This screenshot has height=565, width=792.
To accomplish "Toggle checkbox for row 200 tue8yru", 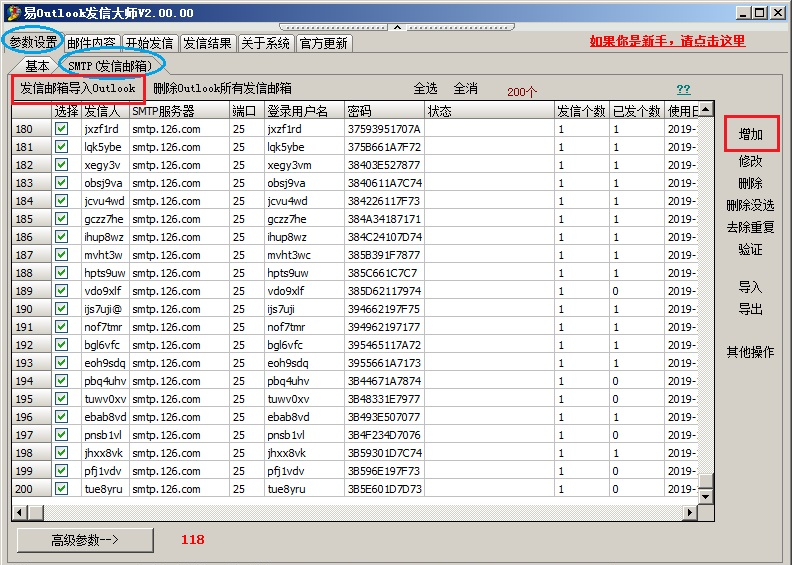I will tap(62, 489).
